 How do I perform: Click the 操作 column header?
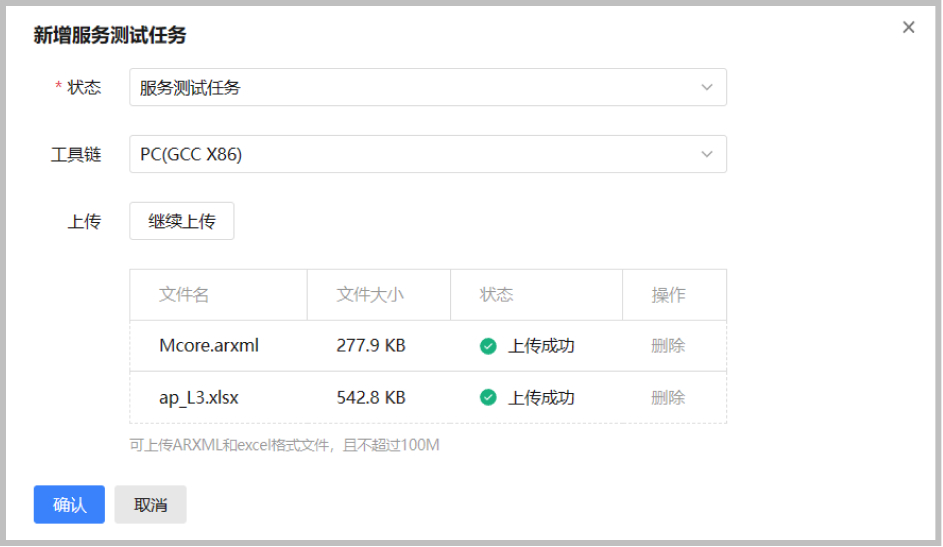[x=668, y=295]
